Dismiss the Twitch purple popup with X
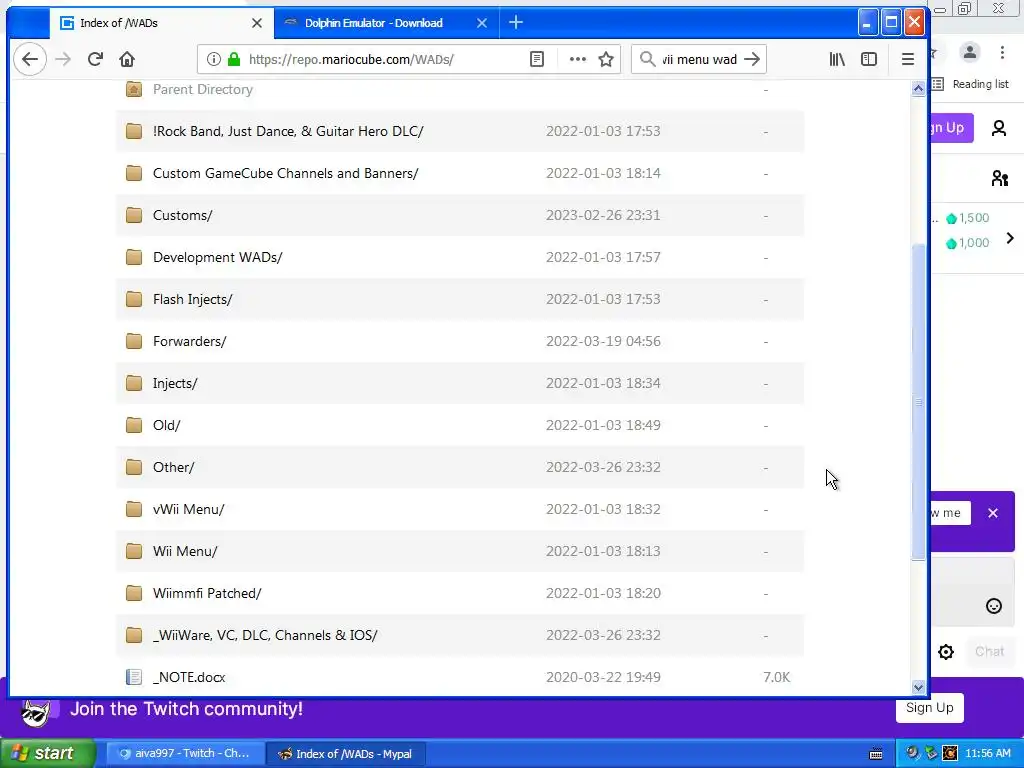 pos(993,513)
